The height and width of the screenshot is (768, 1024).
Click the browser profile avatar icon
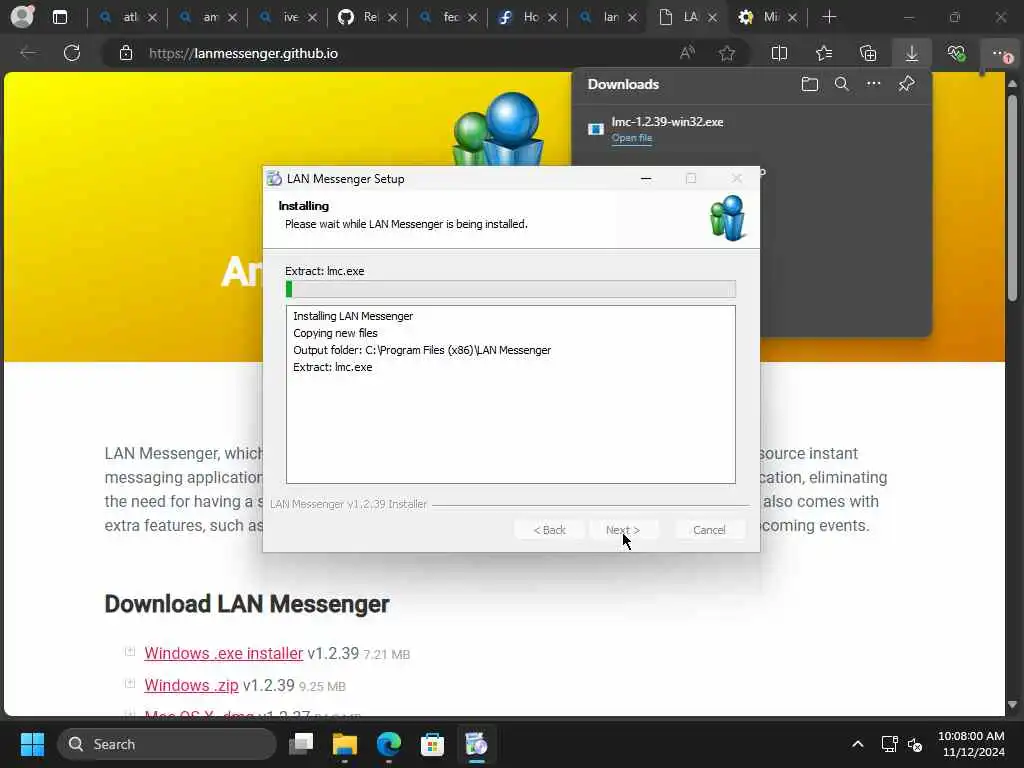point(22,16)
